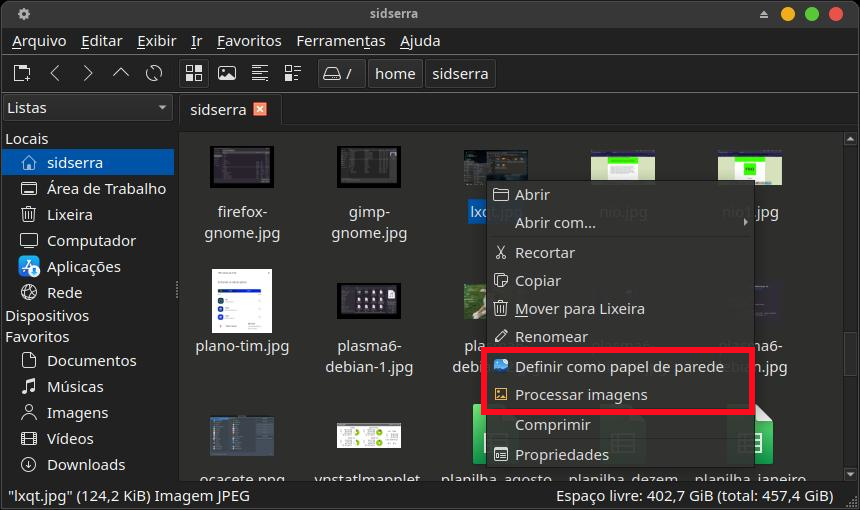Image resolution: width=860 pixels, height=510 pixels.
Task: Choose 'Definir como papel de parede'
Action: 618,367
